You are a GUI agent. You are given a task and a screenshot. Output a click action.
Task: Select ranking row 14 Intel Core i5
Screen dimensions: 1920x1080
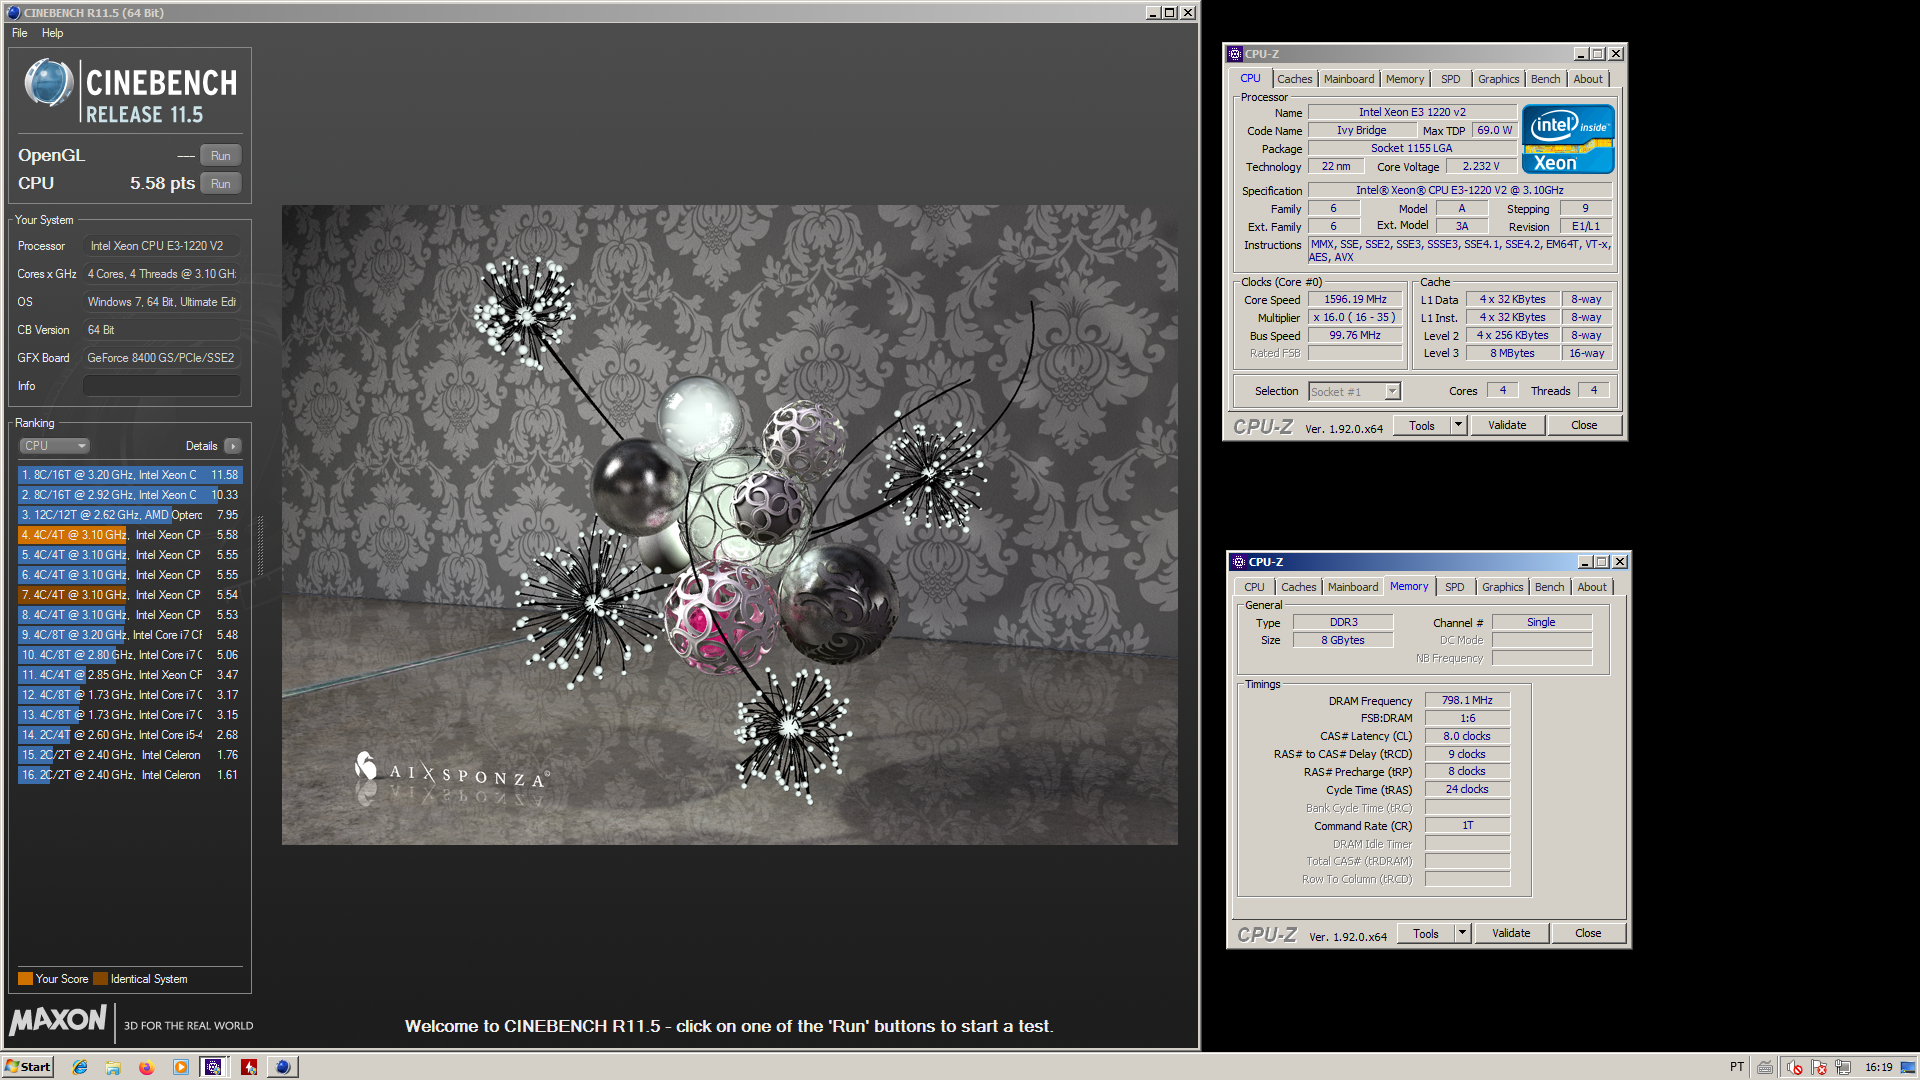point(130,735)
